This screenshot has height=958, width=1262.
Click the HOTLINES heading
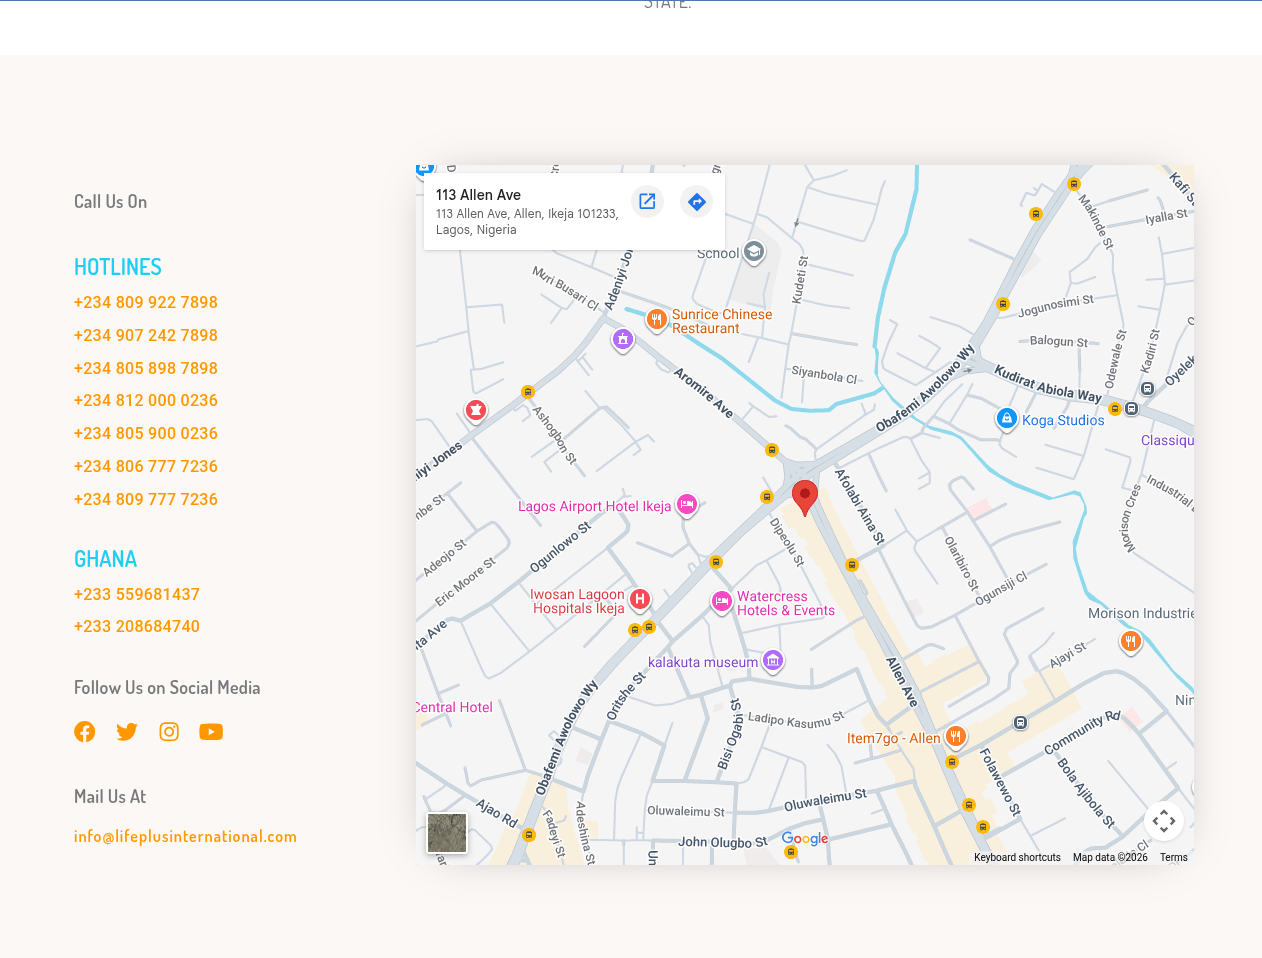(x=118, y=267)
